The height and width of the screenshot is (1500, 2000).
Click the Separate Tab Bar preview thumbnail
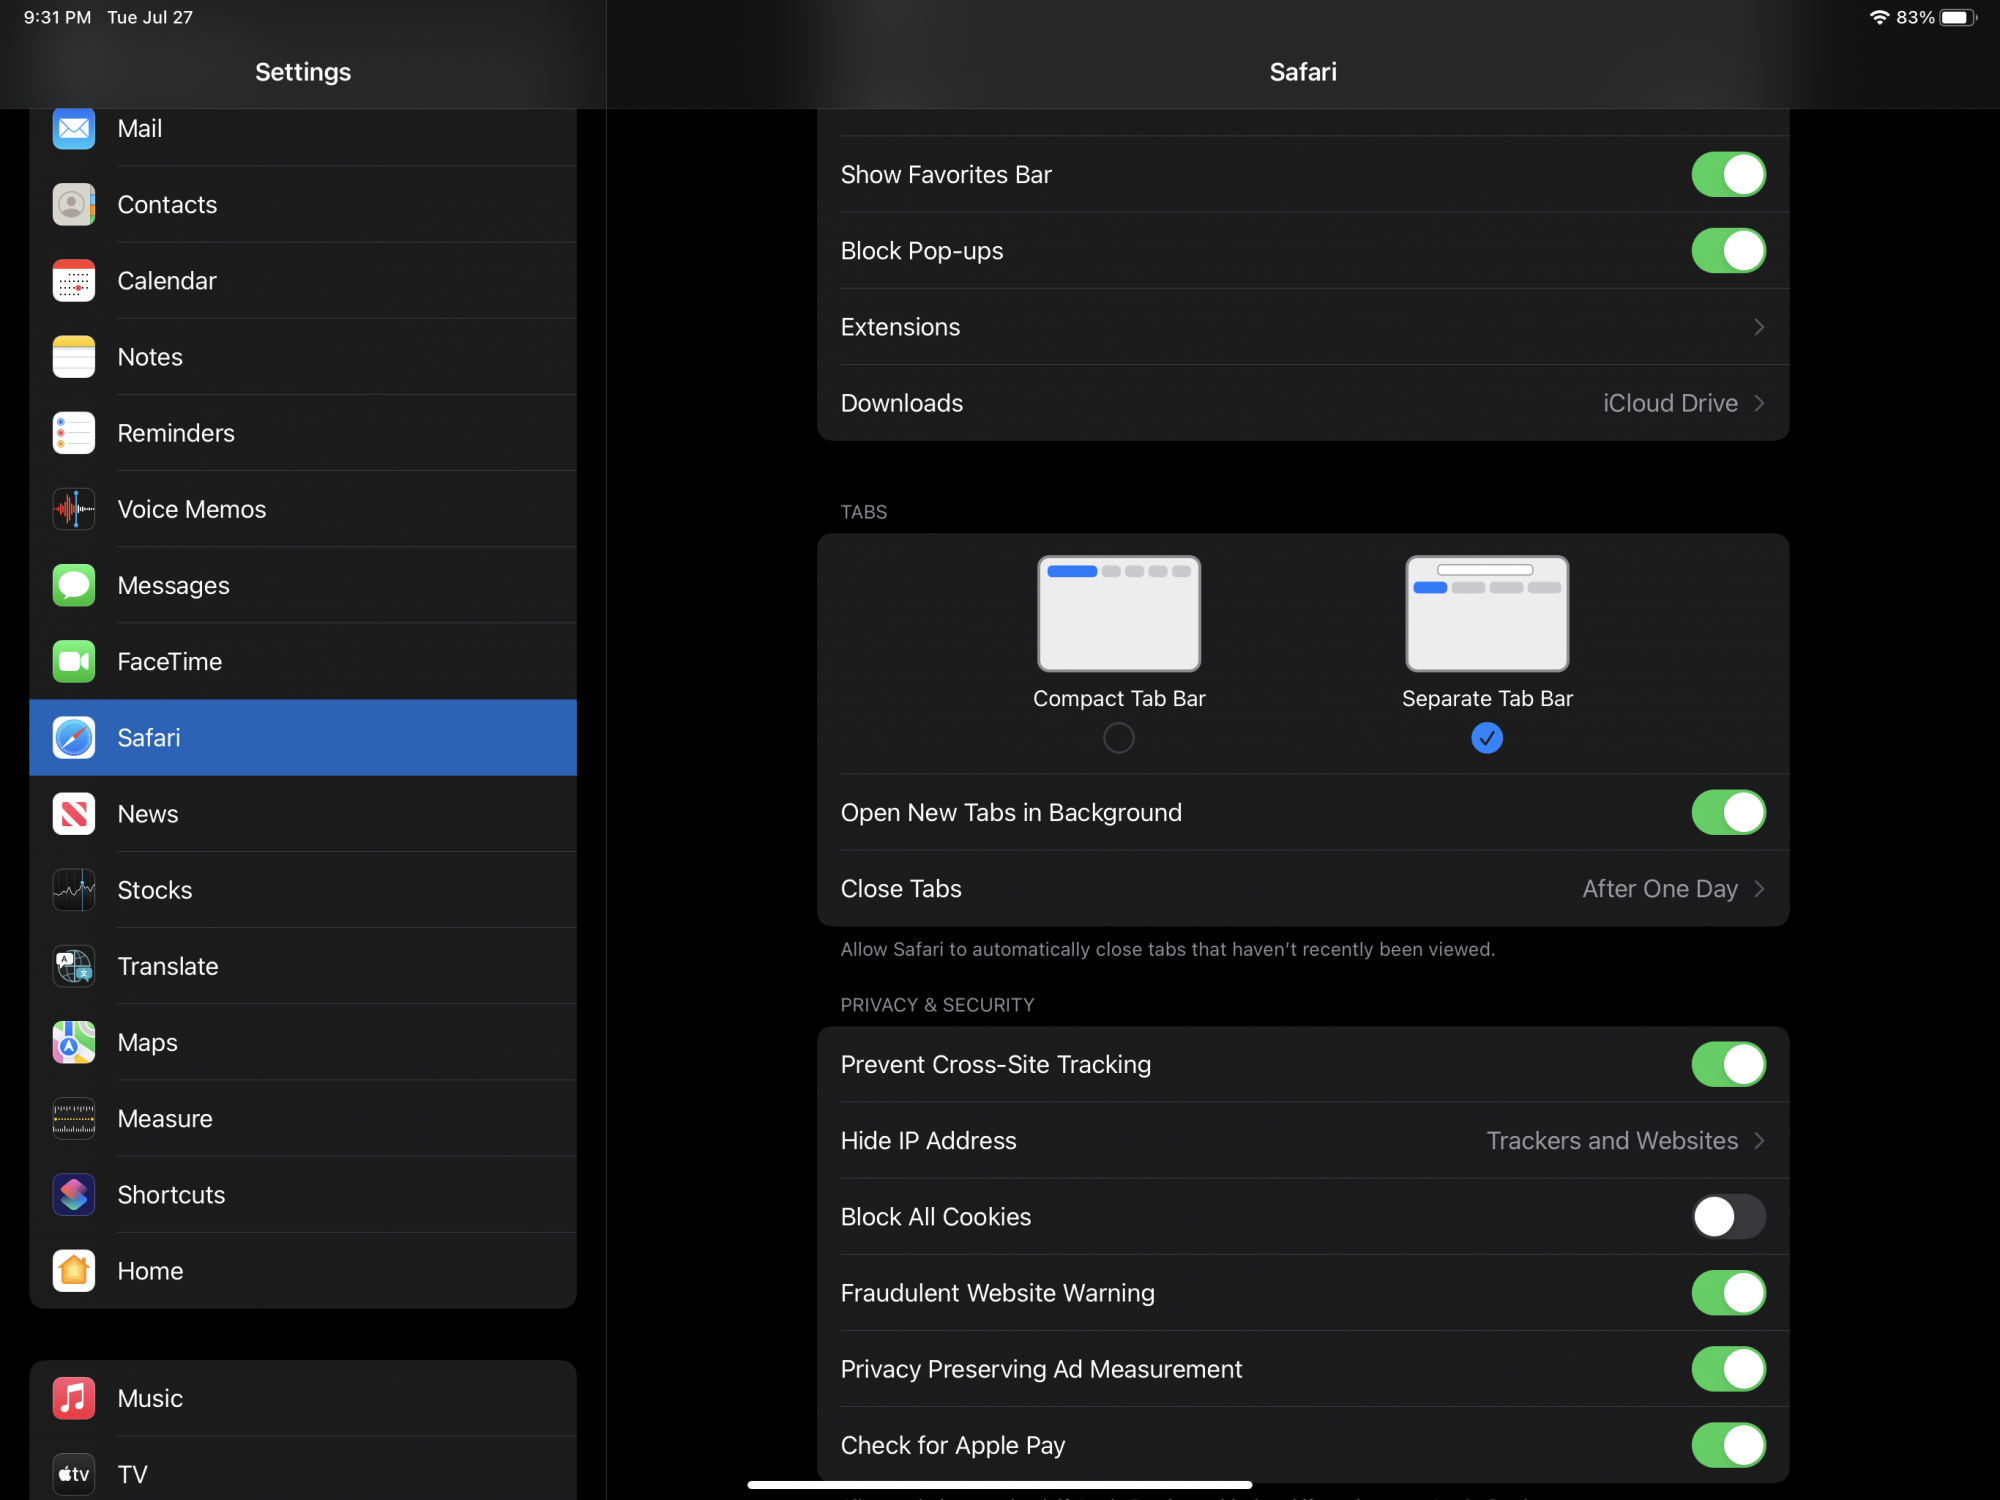[1486, 613]
